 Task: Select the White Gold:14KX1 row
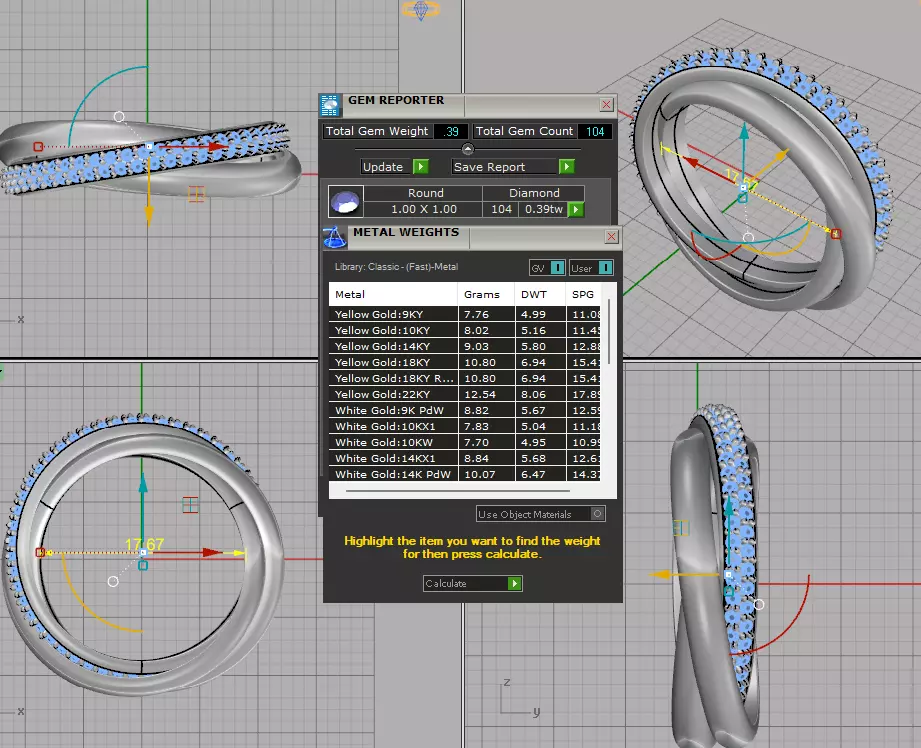pyautogui.click(x=465, y=458)
